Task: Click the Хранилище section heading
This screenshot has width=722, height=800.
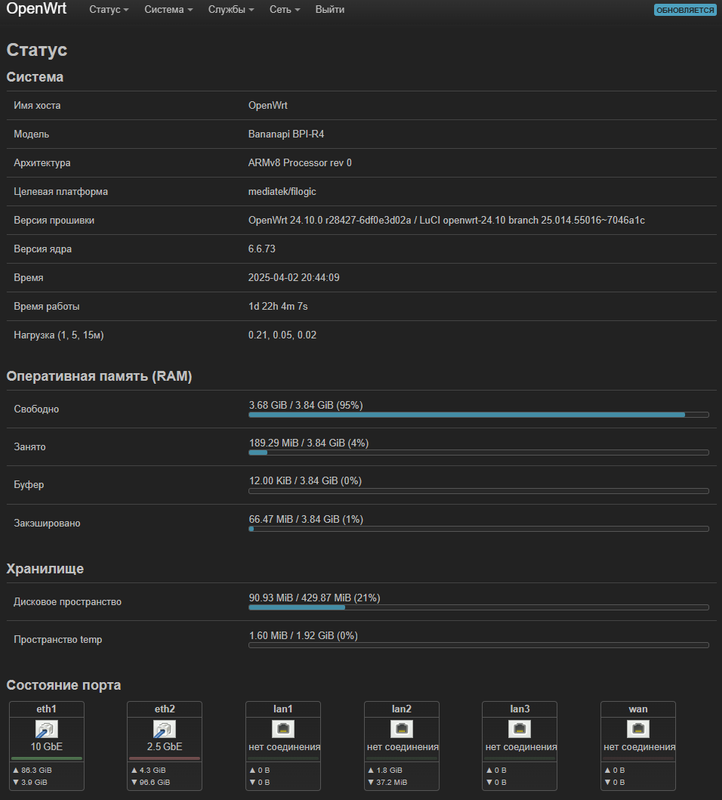Action: [45, 569]
